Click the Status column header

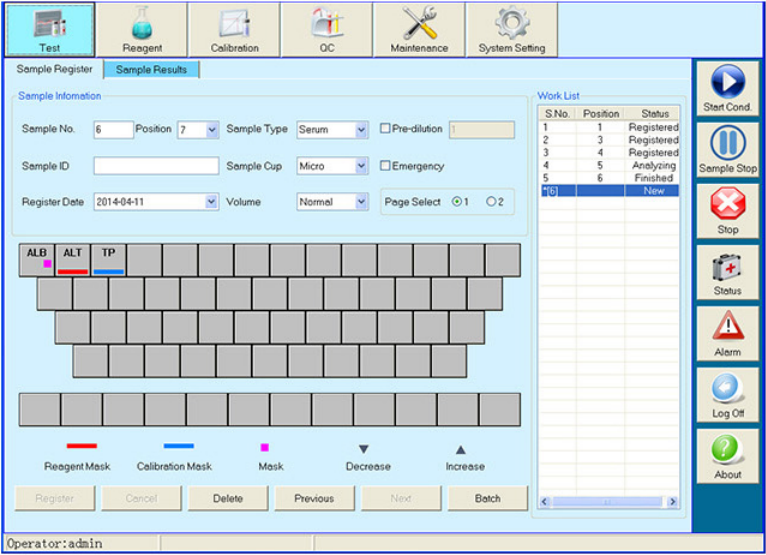653,113
